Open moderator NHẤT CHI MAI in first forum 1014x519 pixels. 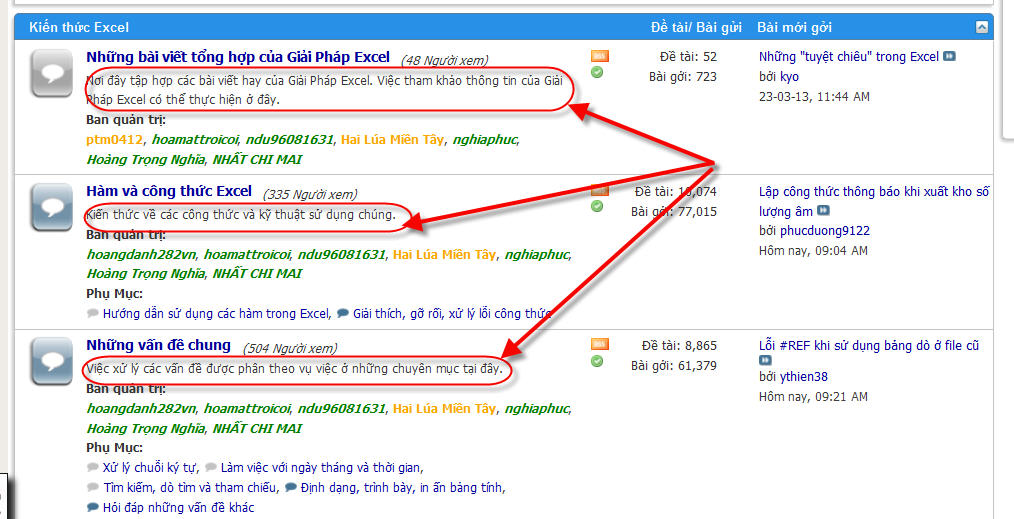tap(257, 160)
